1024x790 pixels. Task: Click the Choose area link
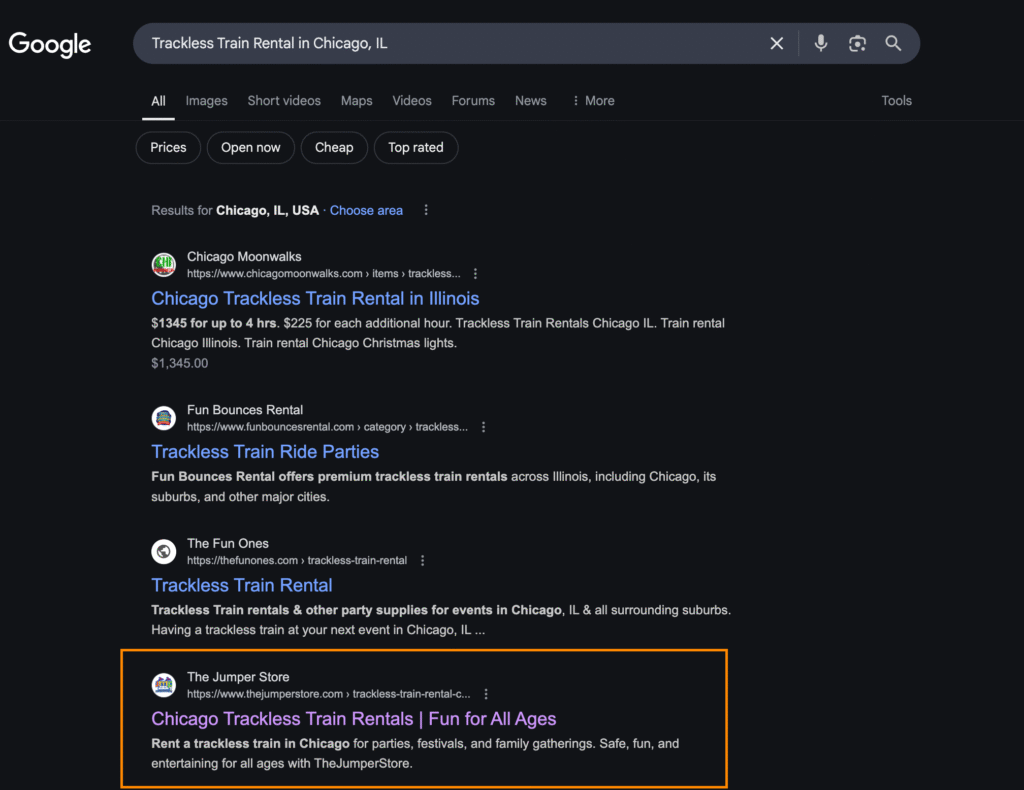coord(366,210)
